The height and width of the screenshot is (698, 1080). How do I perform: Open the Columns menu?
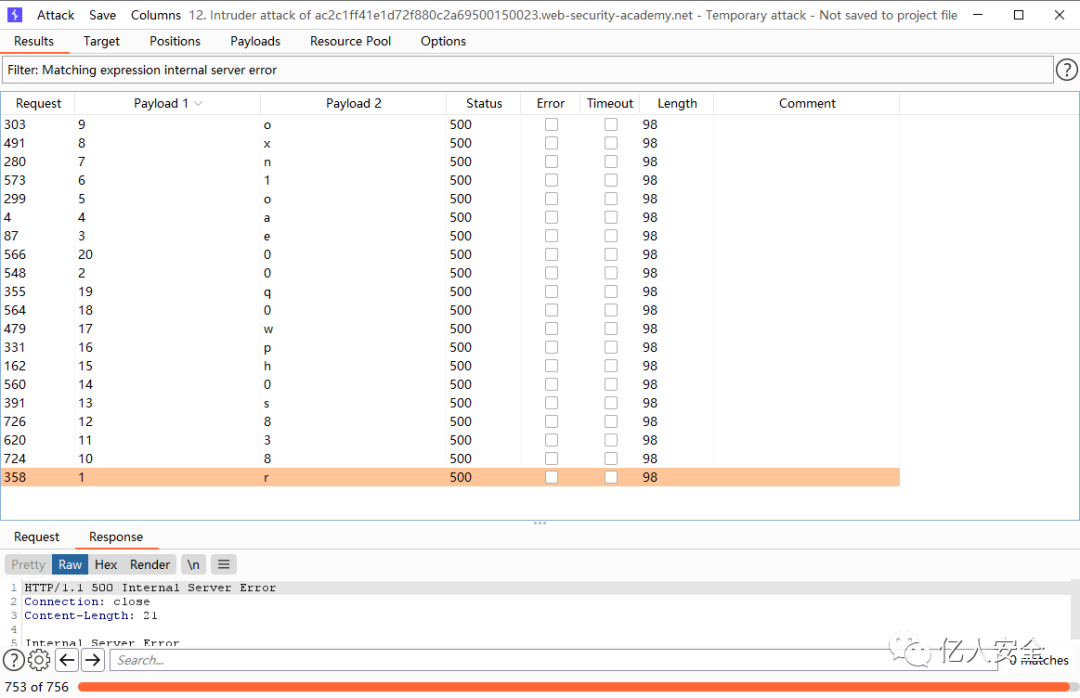(156, 15)
